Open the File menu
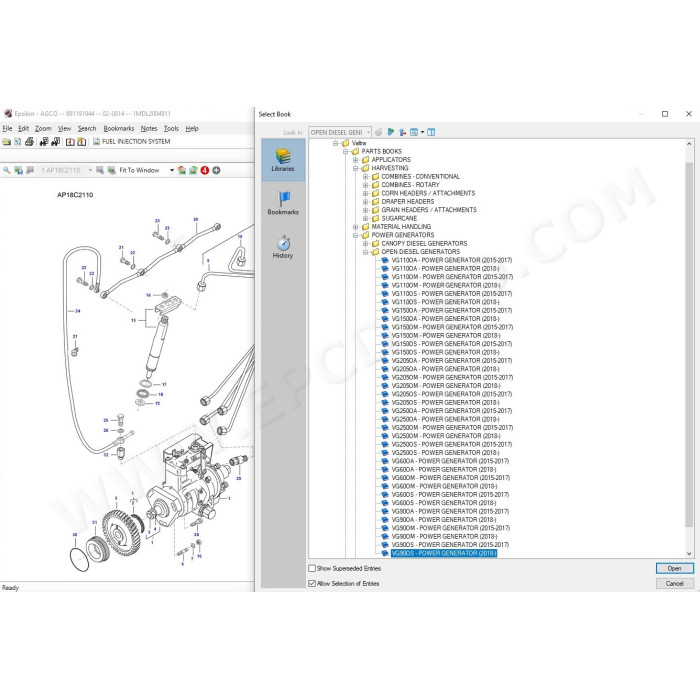The width and height of the screenshot is (700, 700). click(x=7, y=129)
